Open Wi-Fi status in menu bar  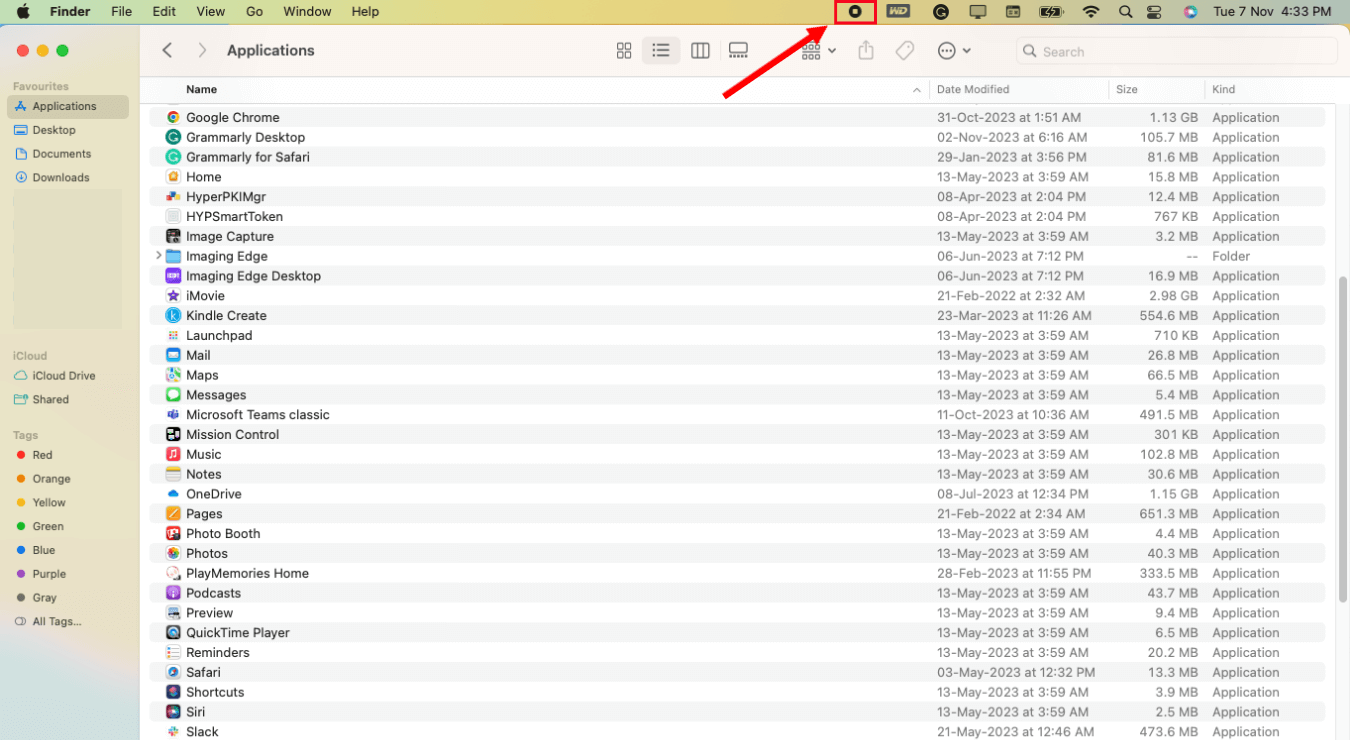point(1091,12)
